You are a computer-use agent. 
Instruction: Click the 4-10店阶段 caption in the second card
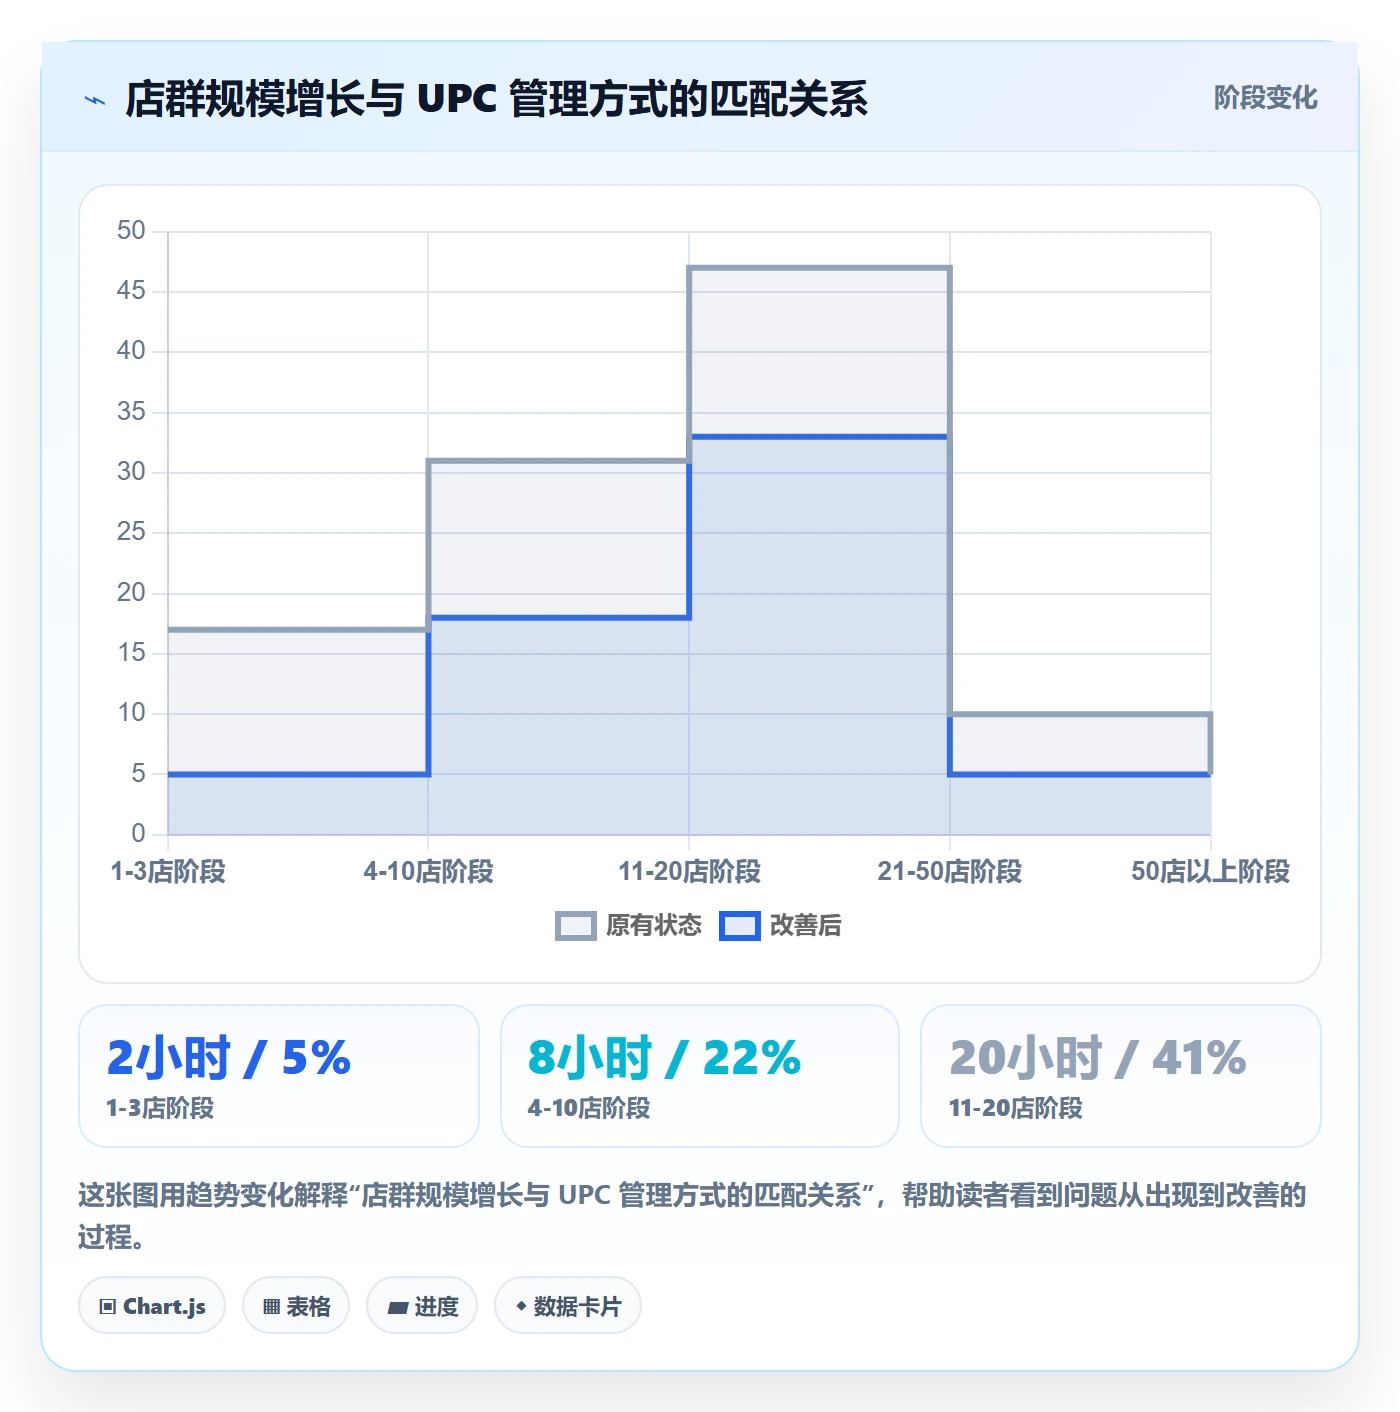pos(589,1108)
